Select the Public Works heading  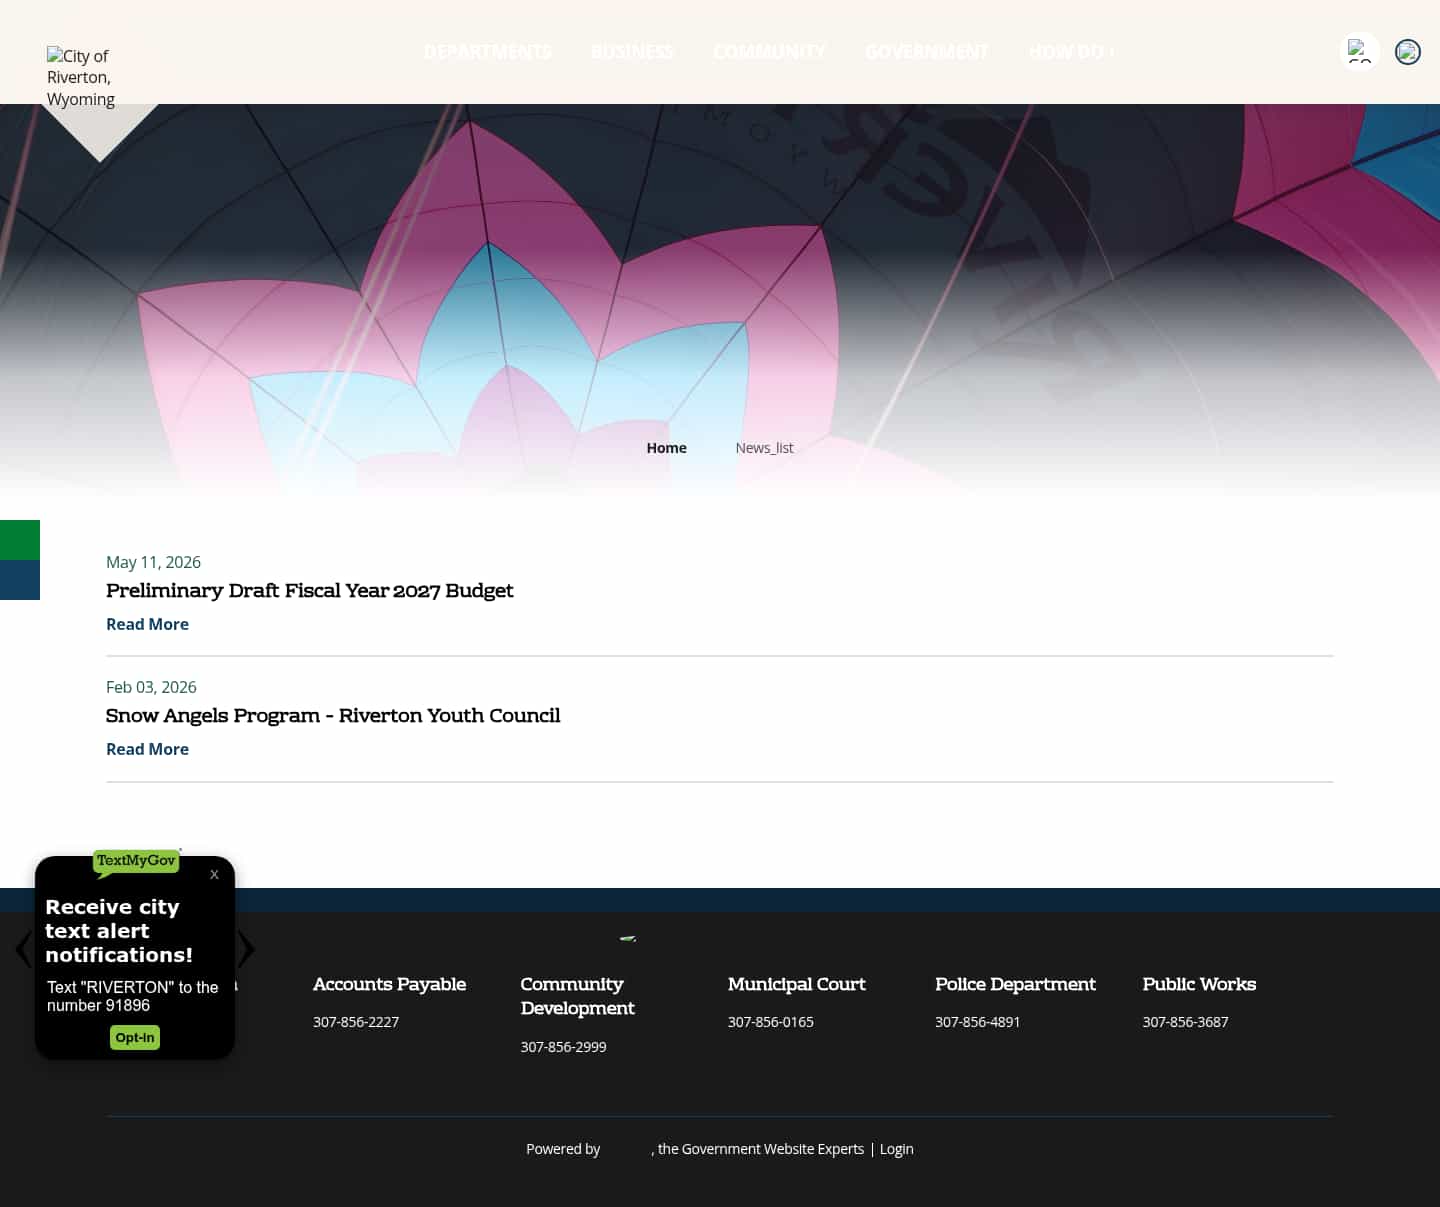[1199, 984]
